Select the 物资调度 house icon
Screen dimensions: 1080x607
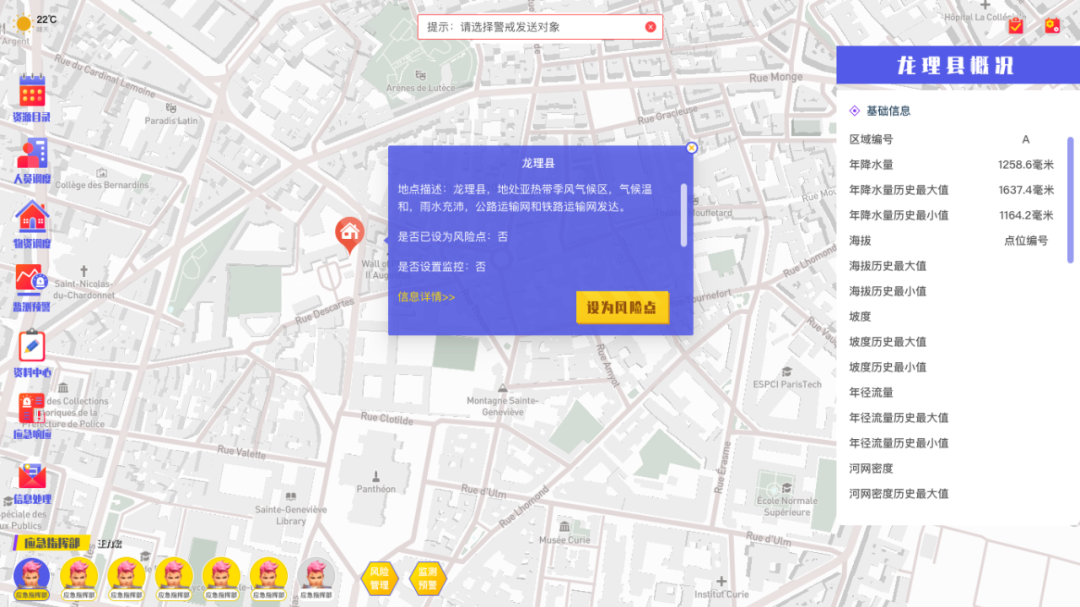click(32, 218)
